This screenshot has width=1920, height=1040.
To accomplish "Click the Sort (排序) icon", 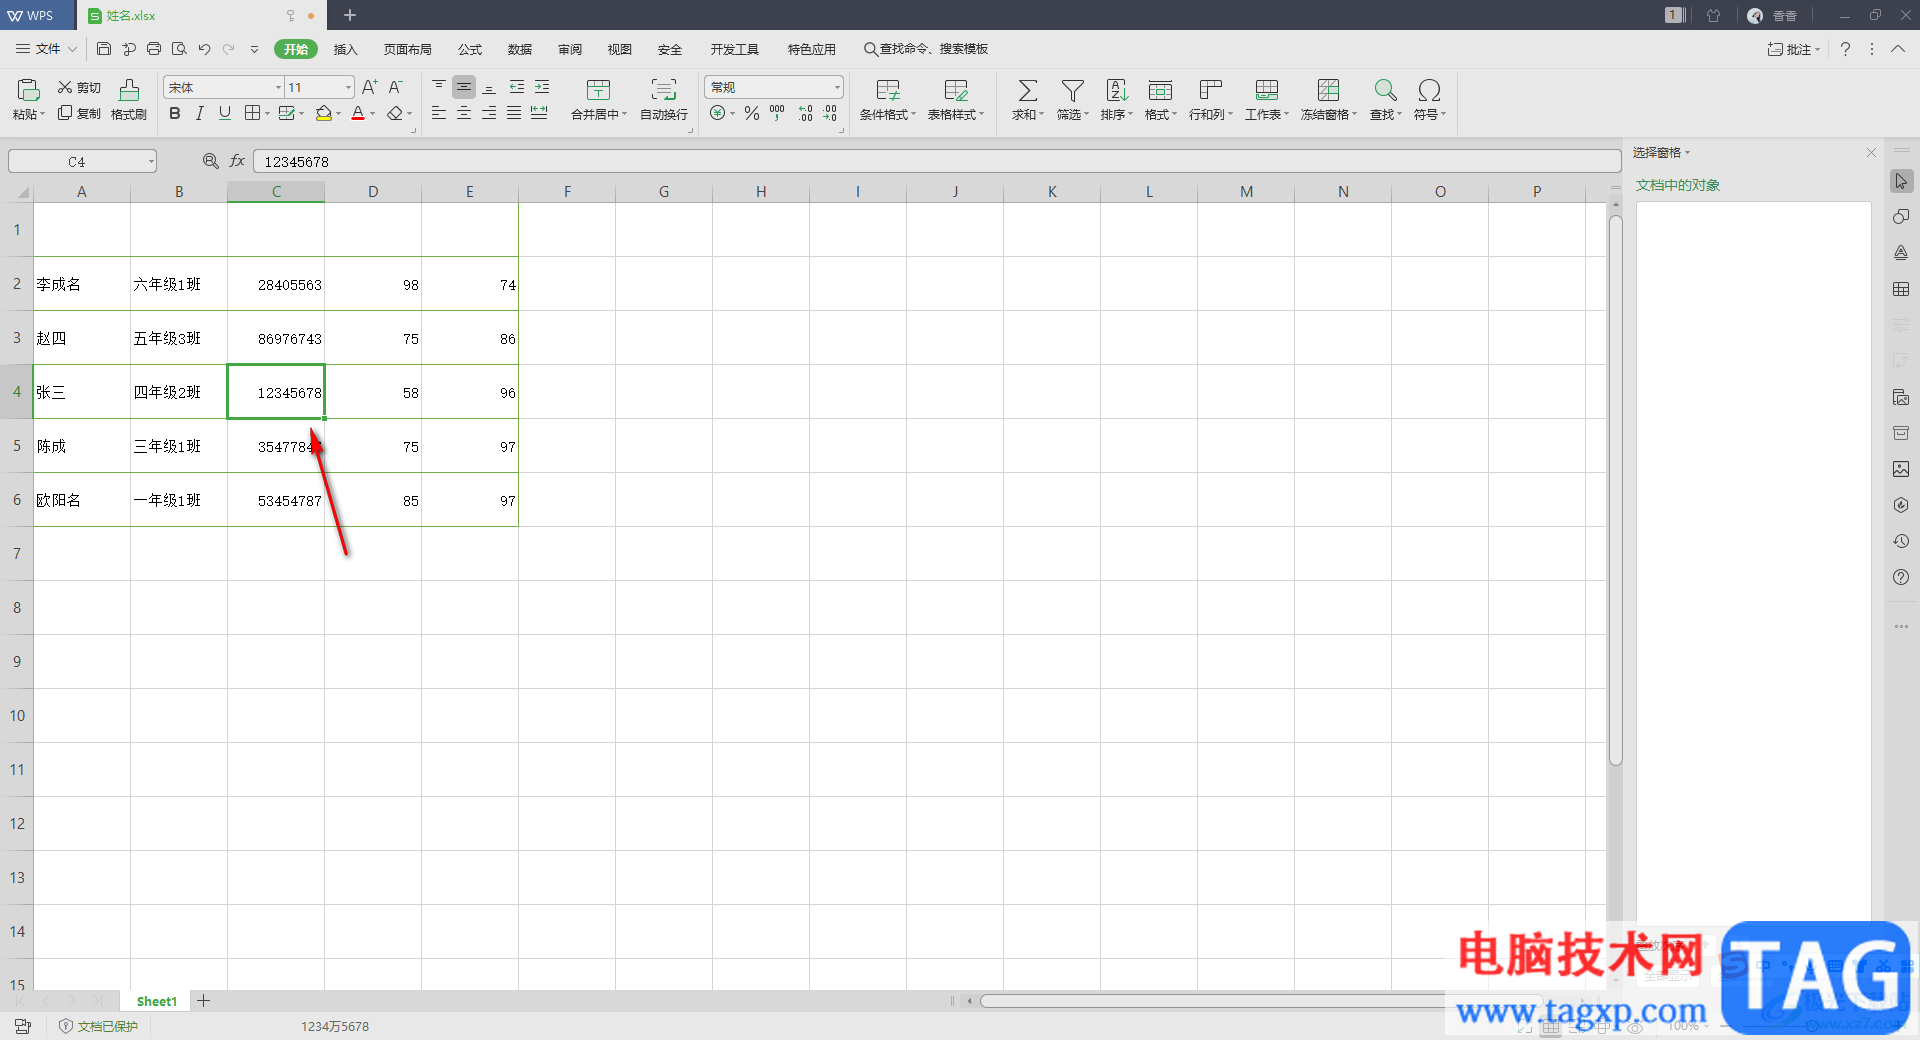I will (1117, 90).
